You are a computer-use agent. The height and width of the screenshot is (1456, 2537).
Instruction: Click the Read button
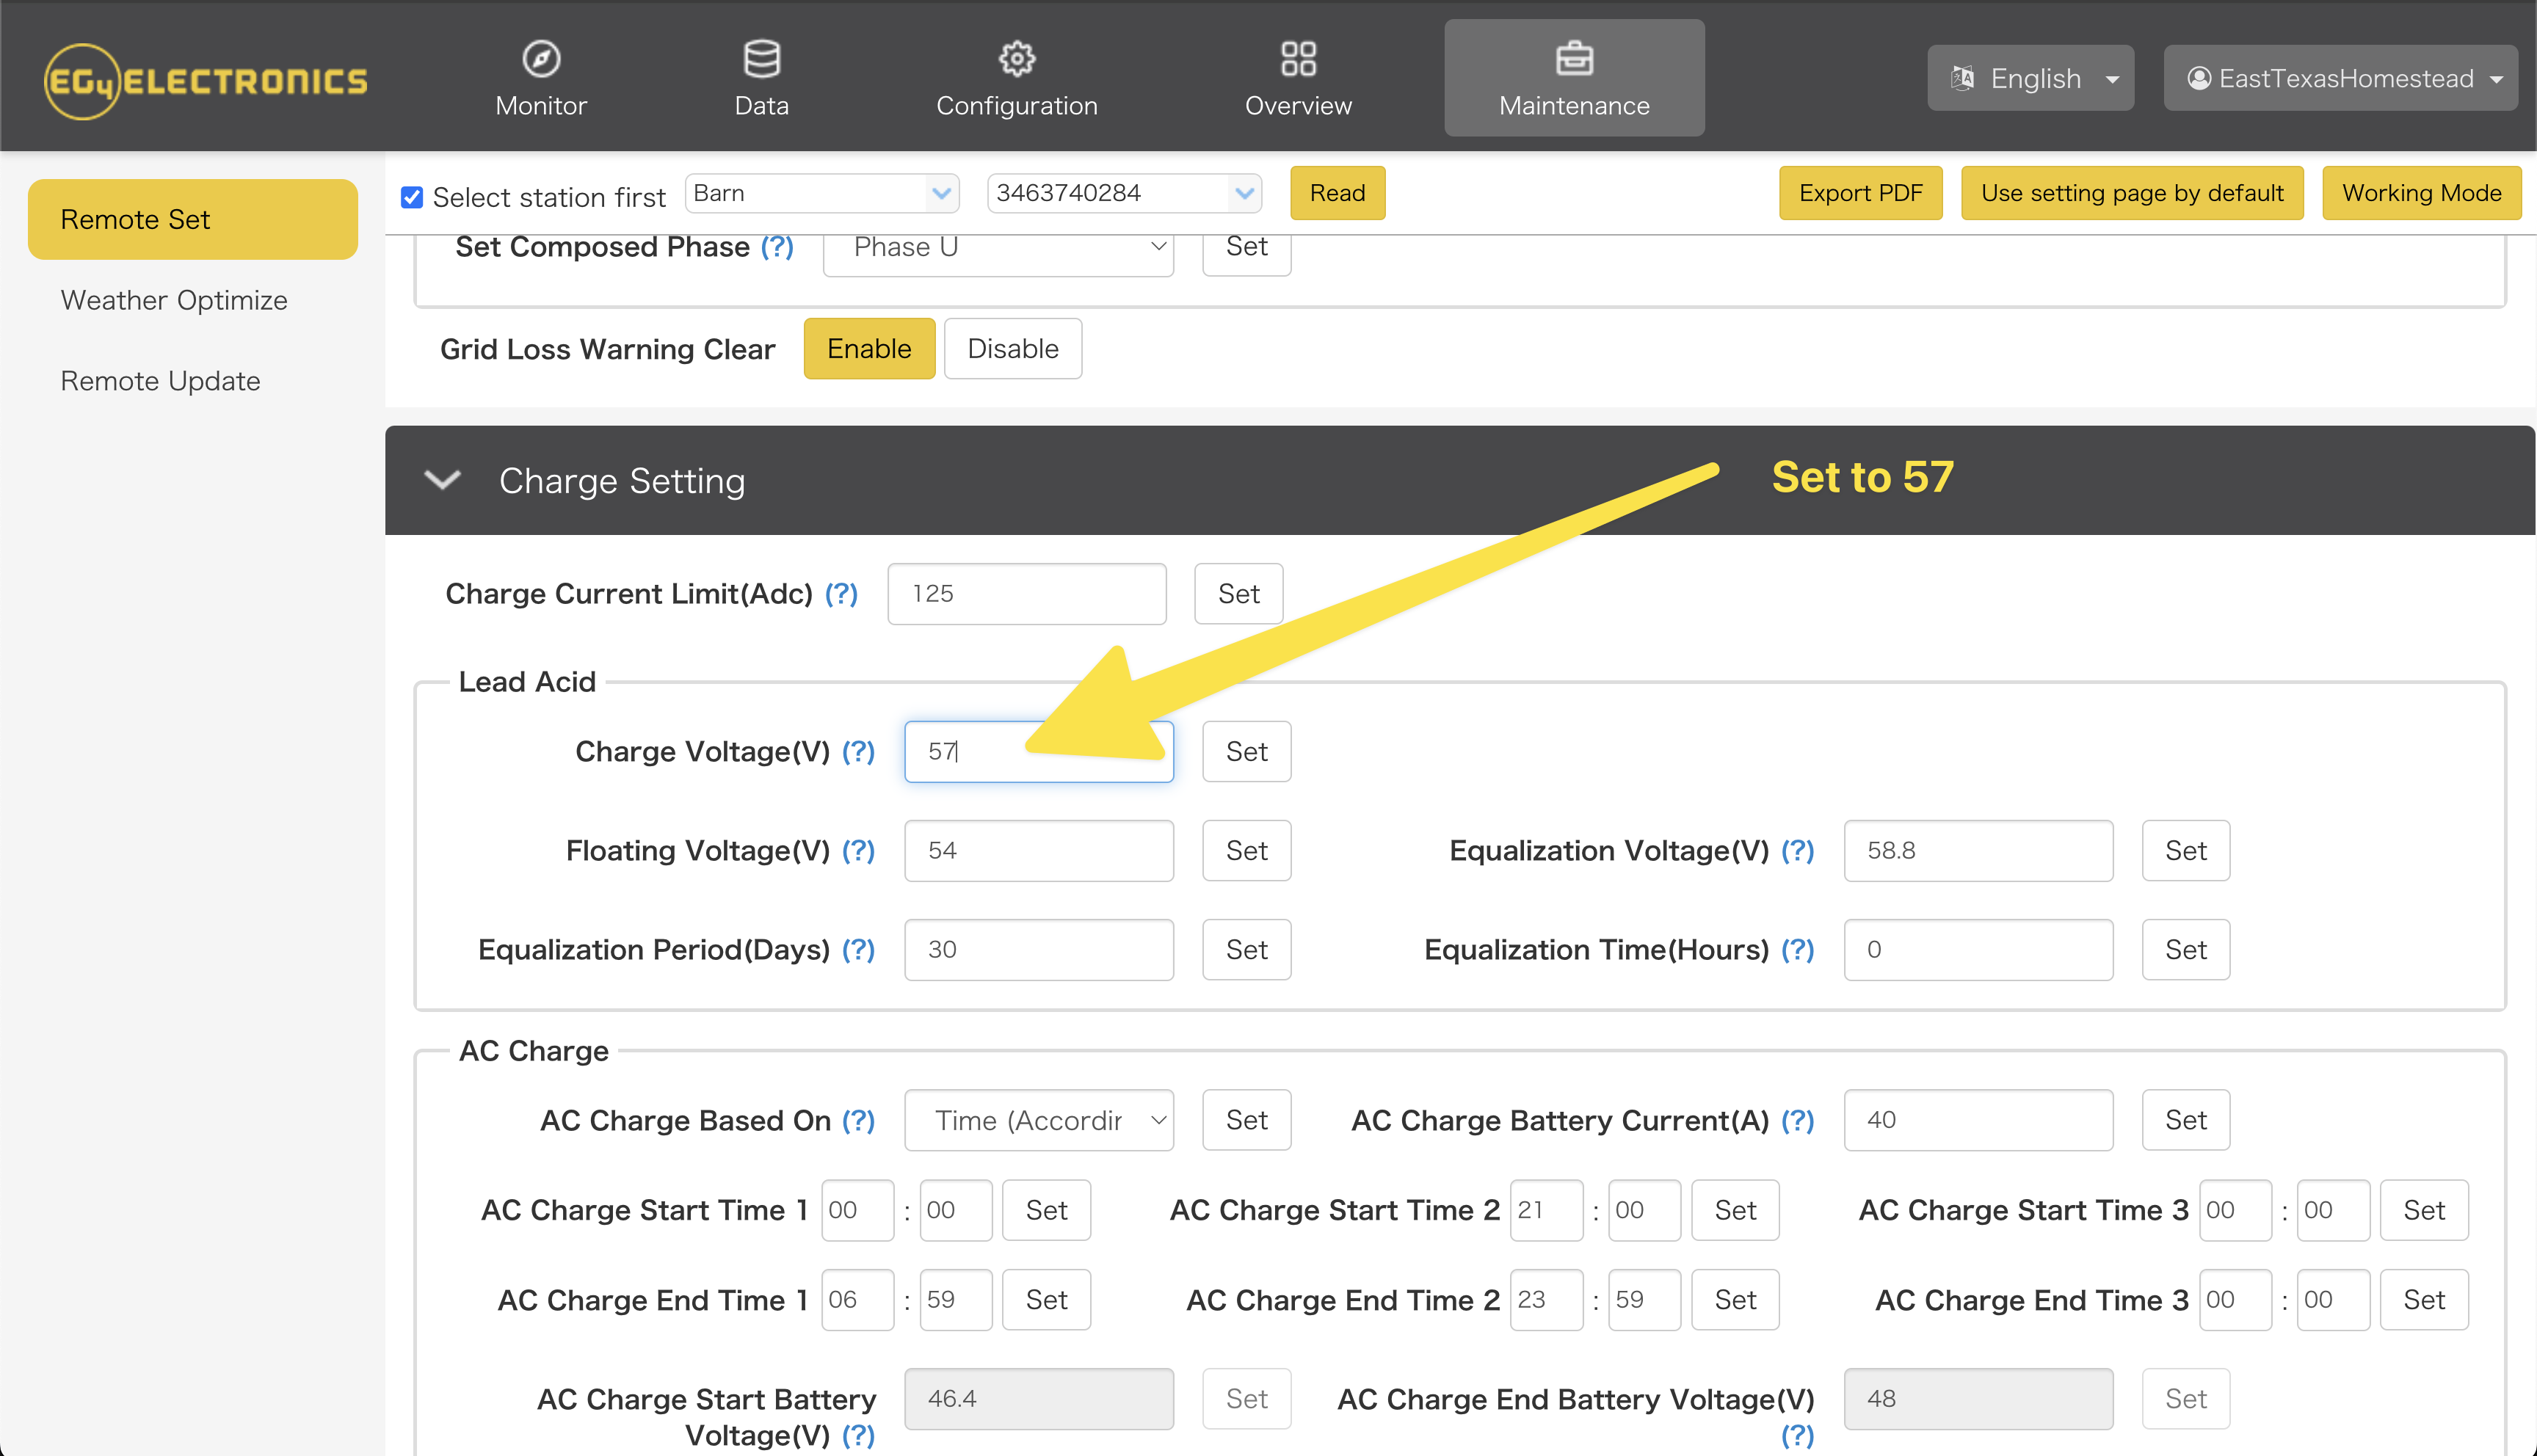[1337, 193]
